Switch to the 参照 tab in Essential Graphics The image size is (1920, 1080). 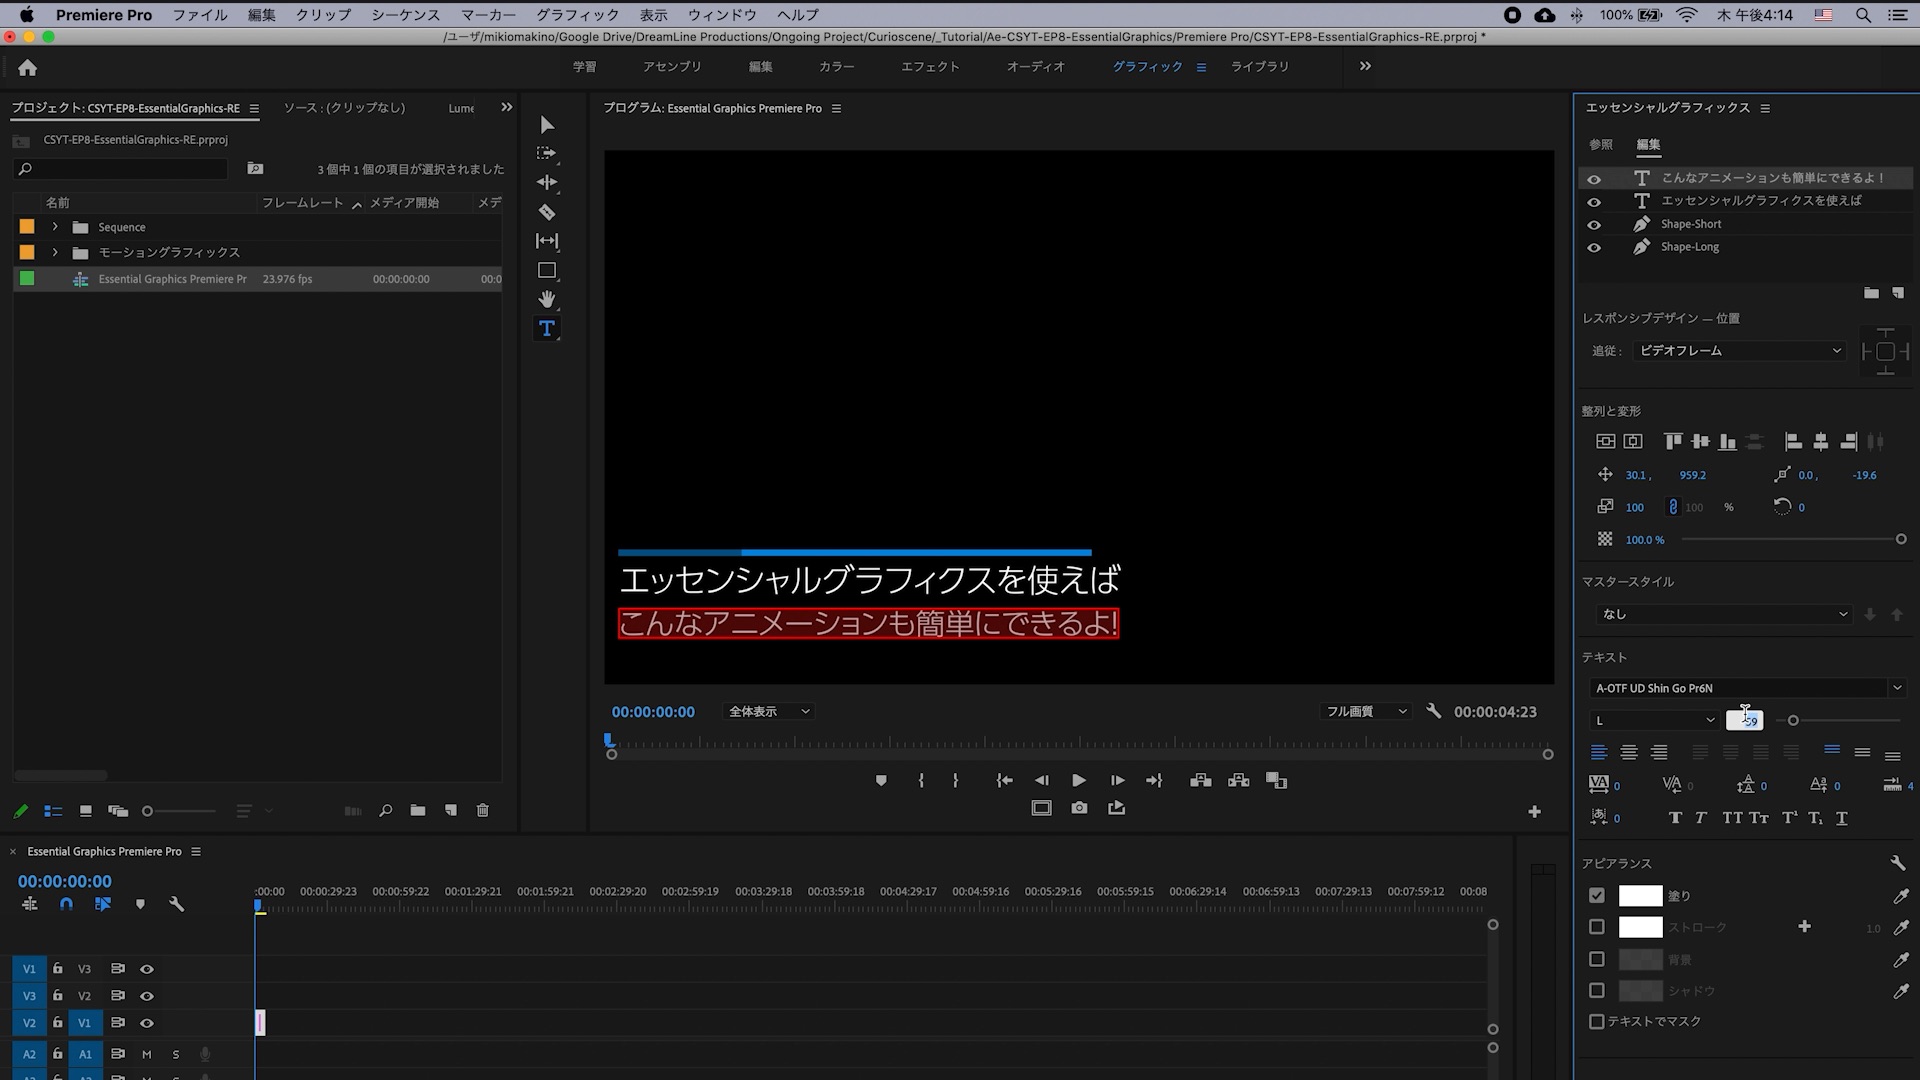pyautogui.click(x=1601, y=145)
